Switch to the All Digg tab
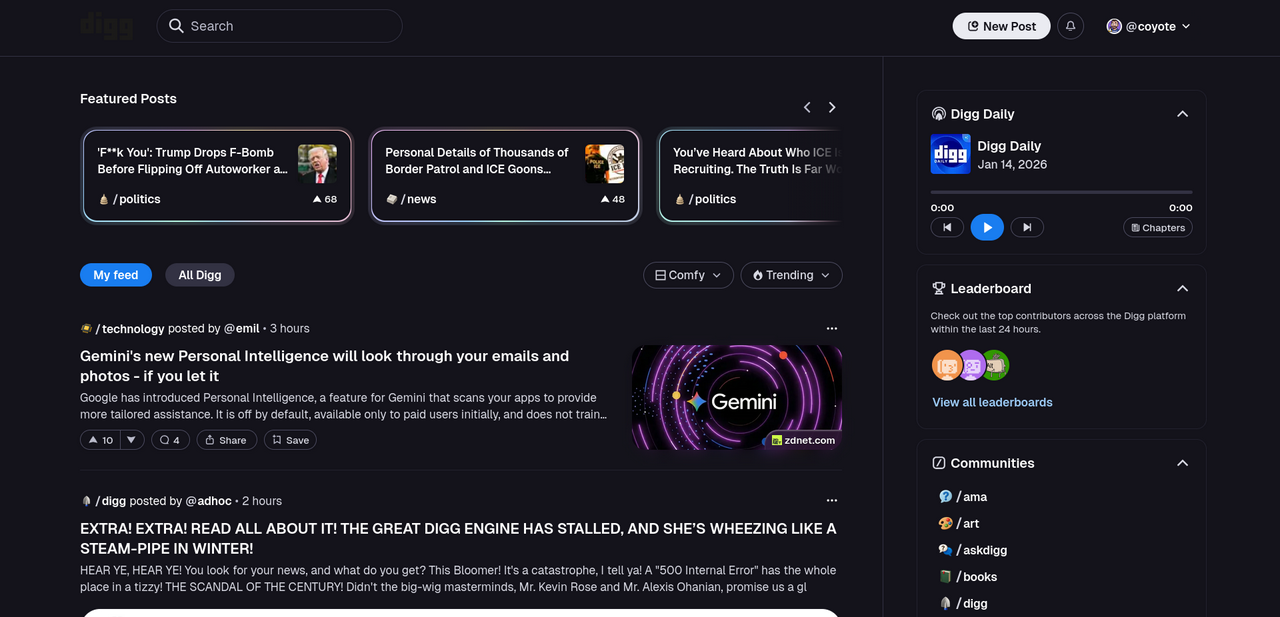This screenshot has width=1280, height=617. point(200,275)
